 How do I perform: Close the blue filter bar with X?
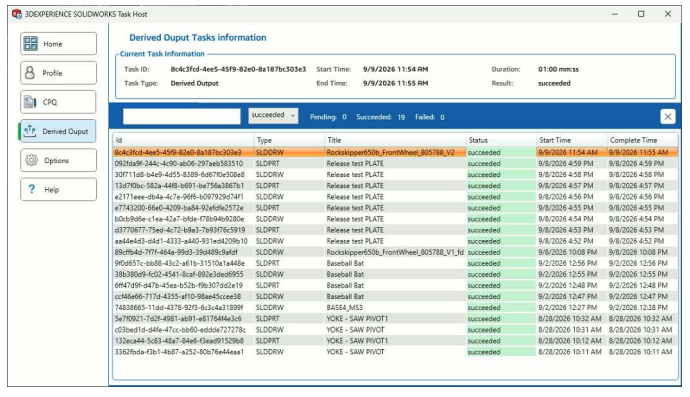pyautogui.click(x=668, y=117)
